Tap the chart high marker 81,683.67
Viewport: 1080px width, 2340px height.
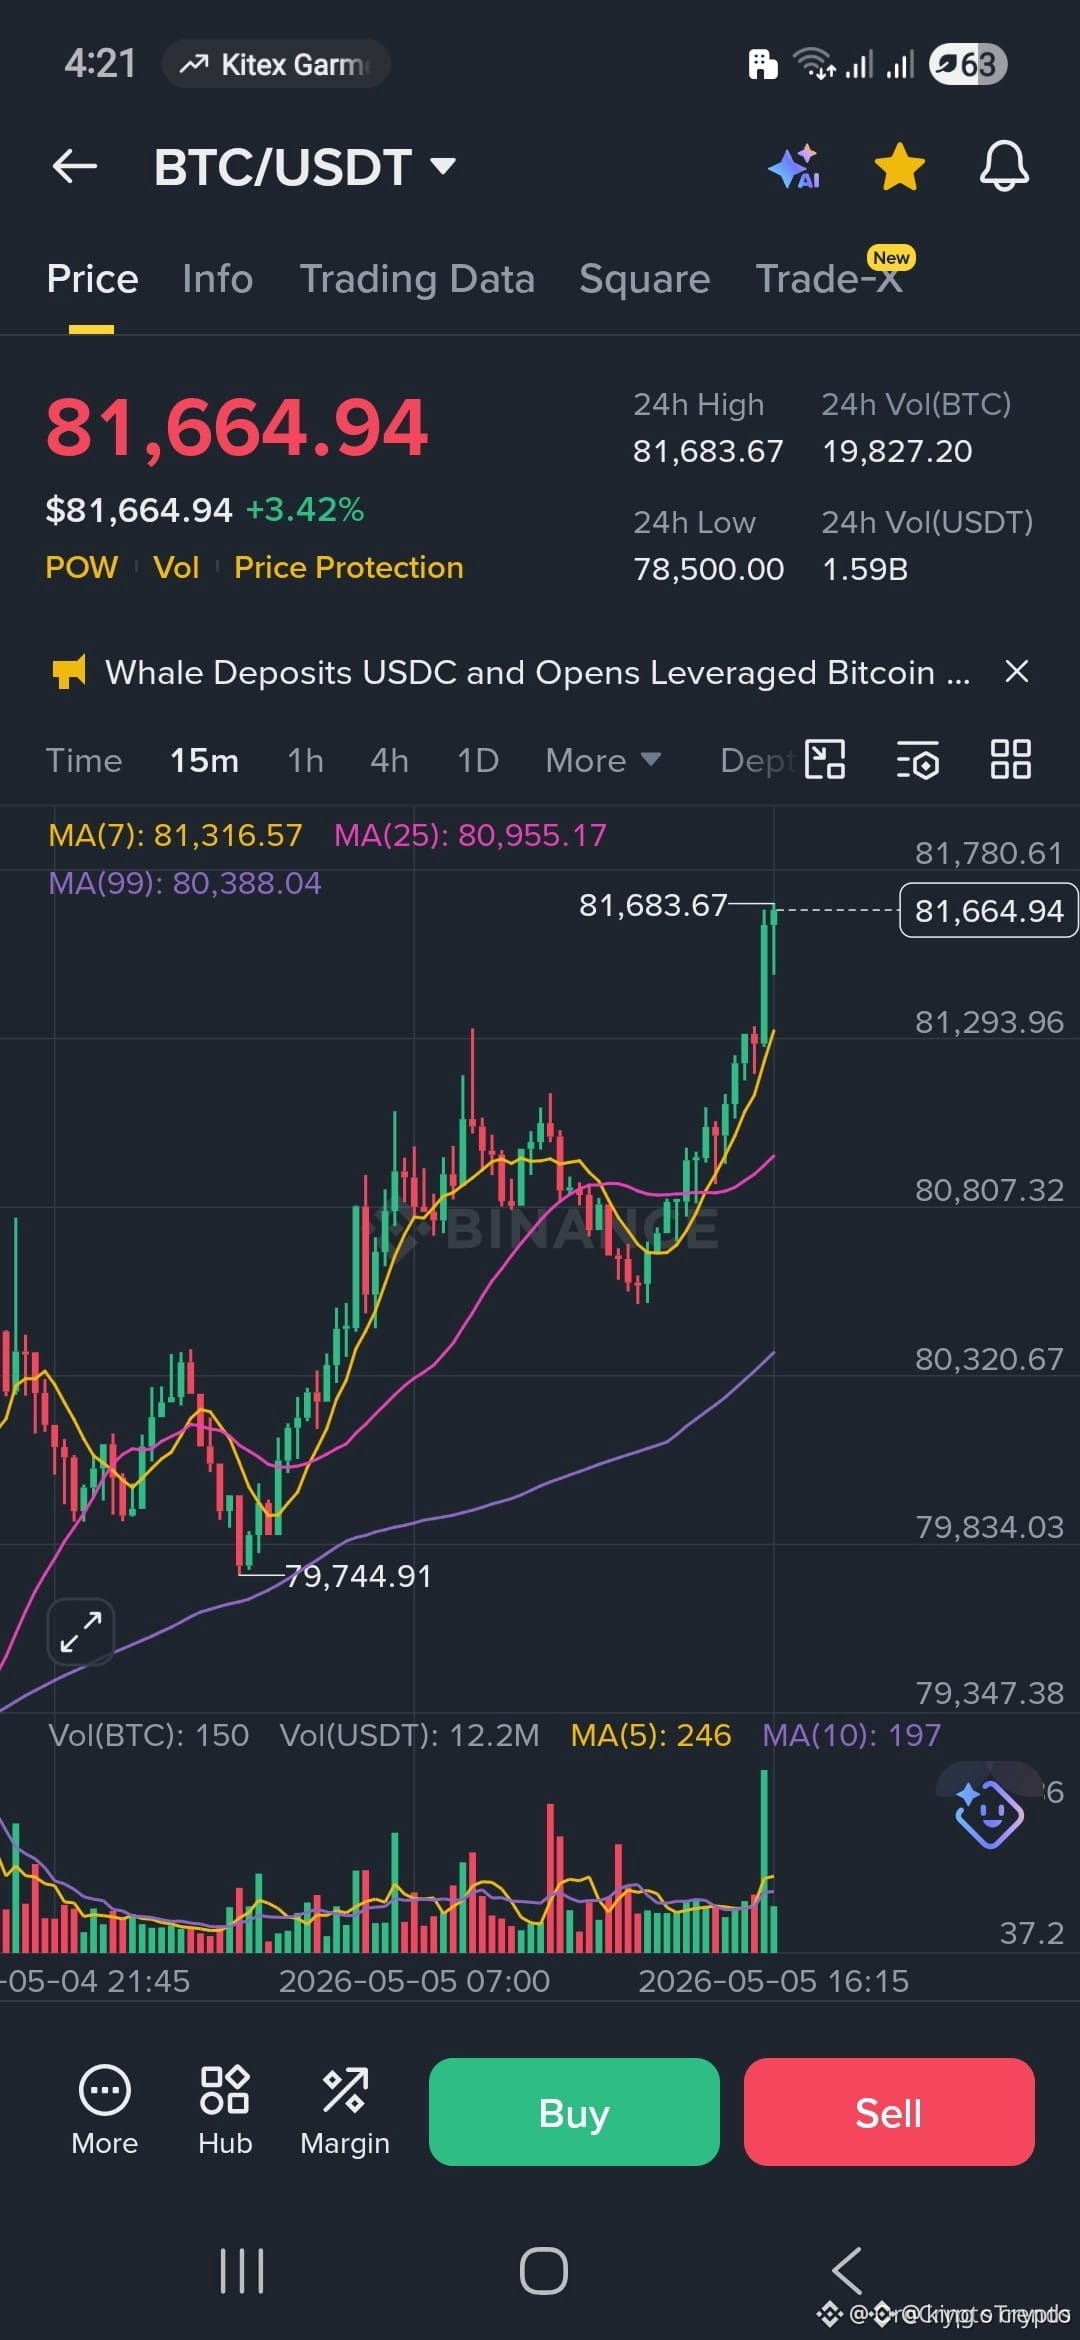click(x=653, y=905)
